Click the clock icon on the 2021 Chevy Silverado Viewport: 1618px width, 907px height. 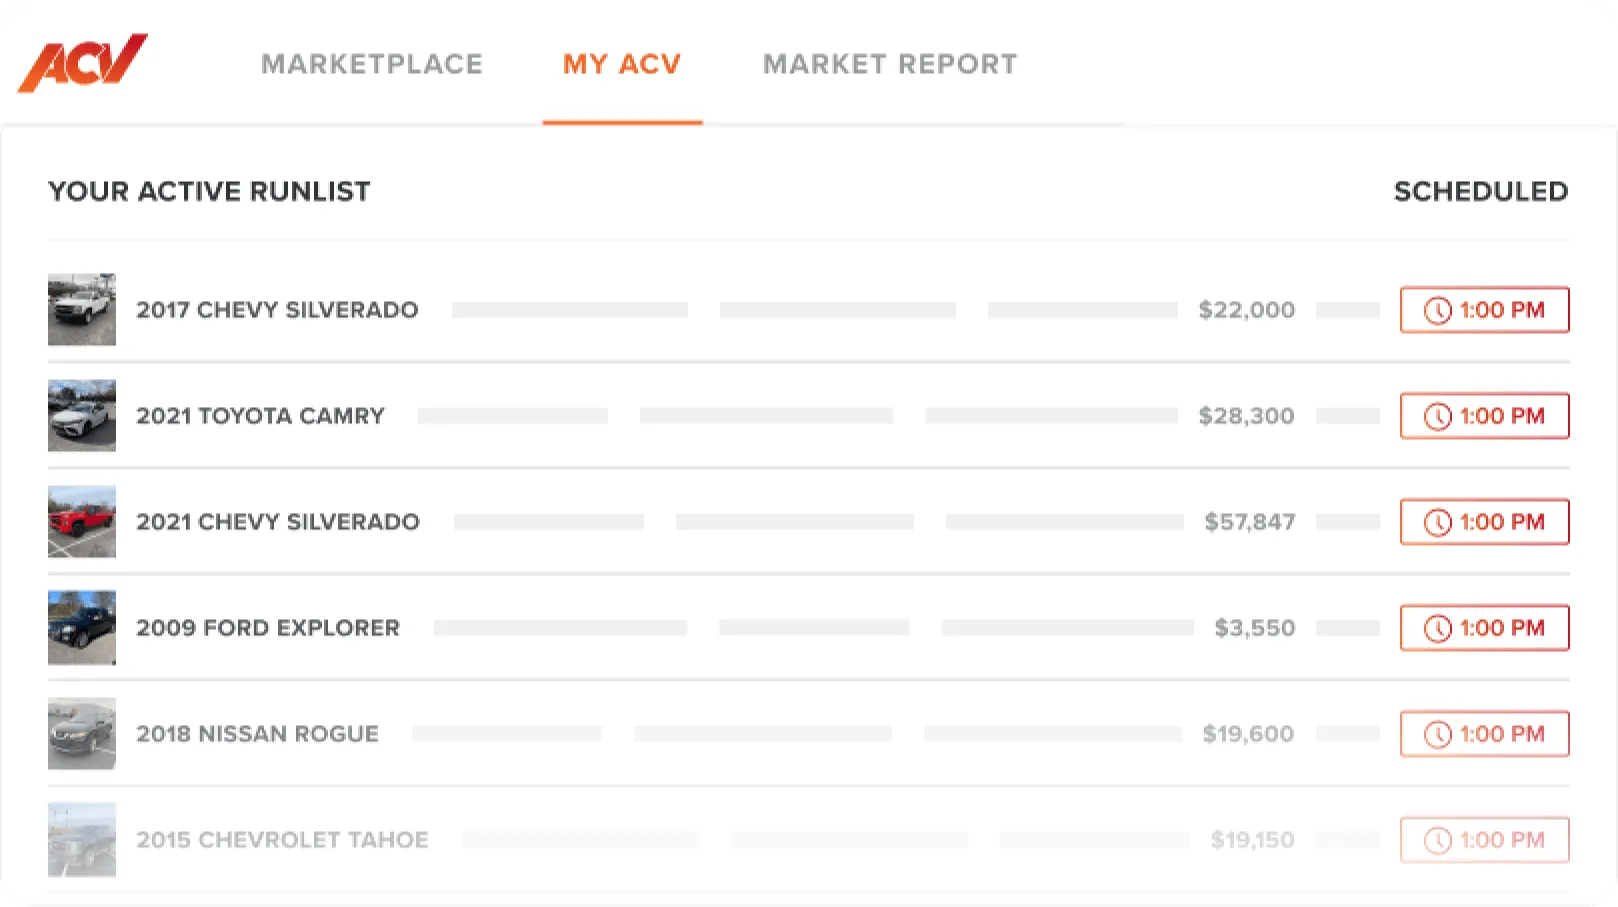point(1437,521)
